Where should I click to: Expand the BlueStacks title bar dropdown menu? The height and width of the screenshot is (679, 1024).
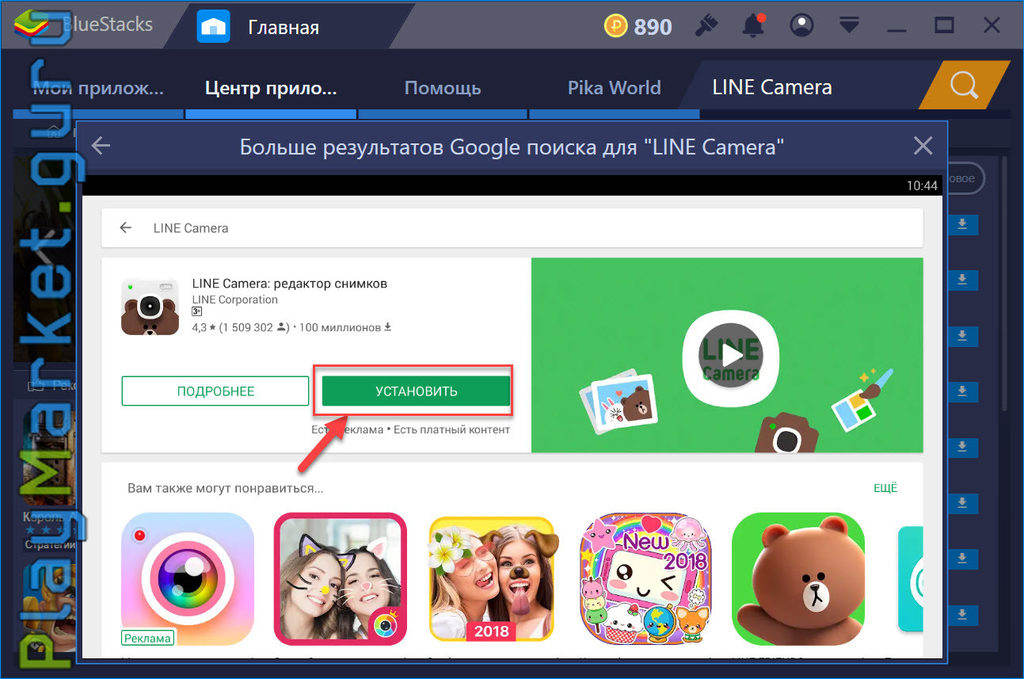pyautogui.click(x=849, y=25)
